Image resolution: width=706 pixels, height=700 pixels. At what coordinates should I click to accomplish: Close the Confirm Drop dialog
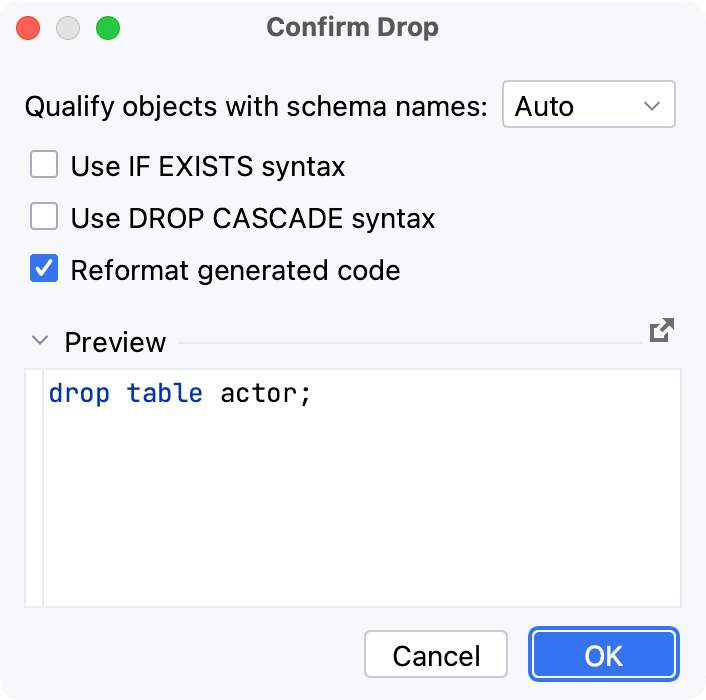tap(28, 28)
